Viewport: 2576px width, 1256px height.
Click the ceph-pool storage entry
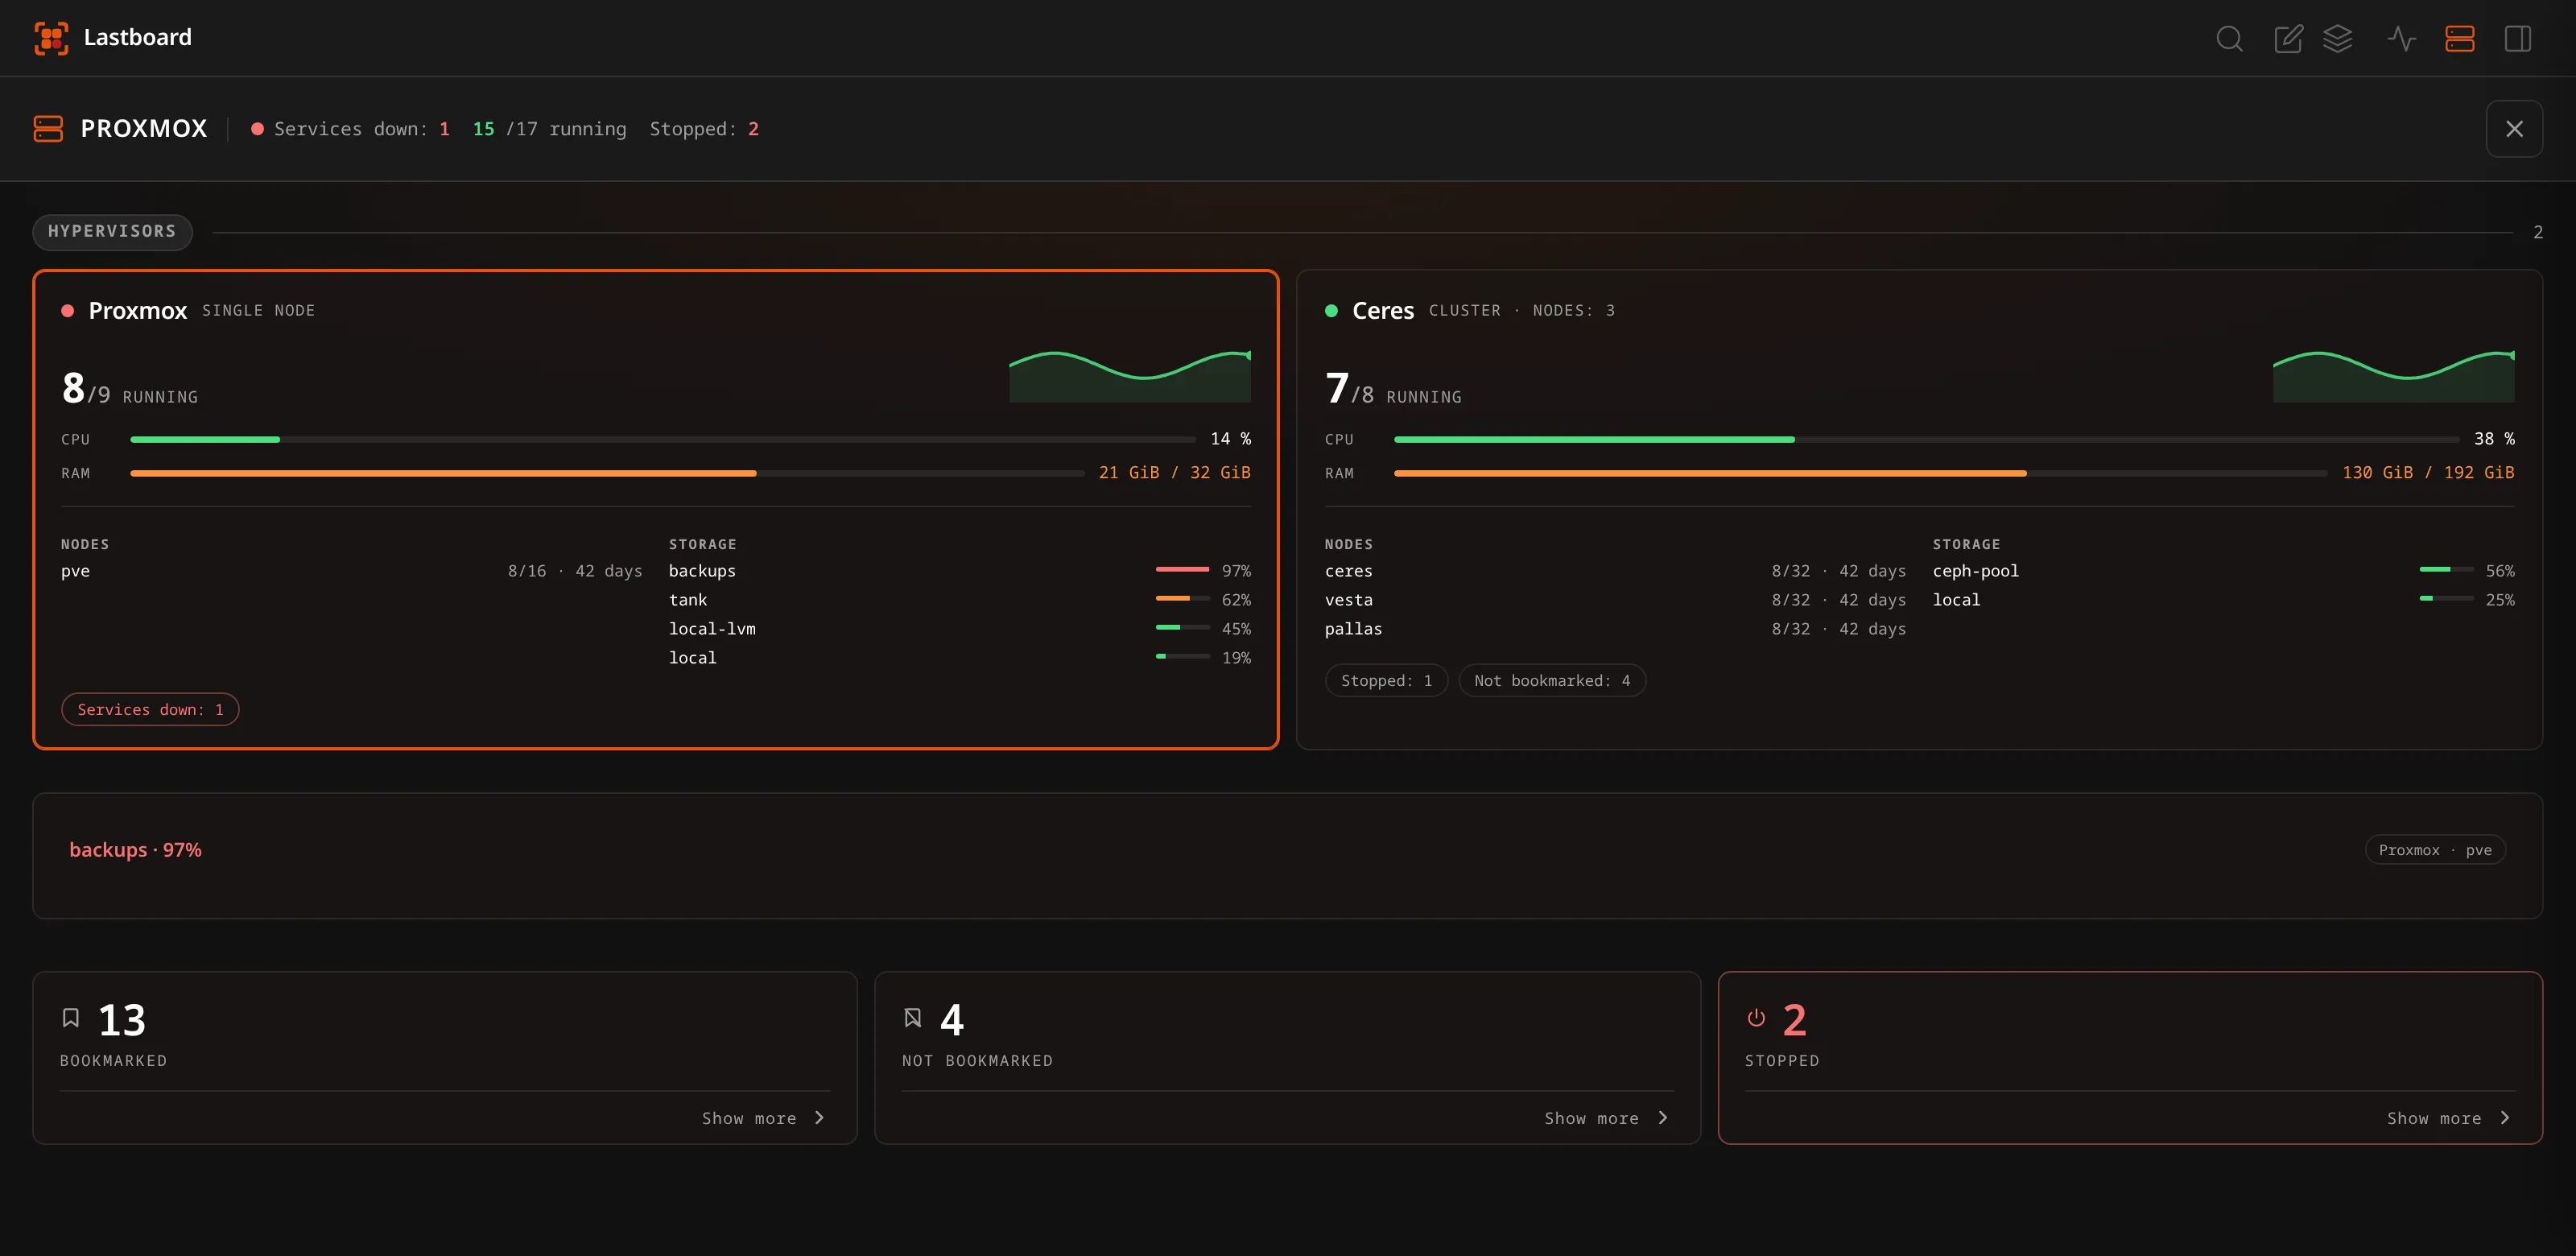click(2224, 571)
